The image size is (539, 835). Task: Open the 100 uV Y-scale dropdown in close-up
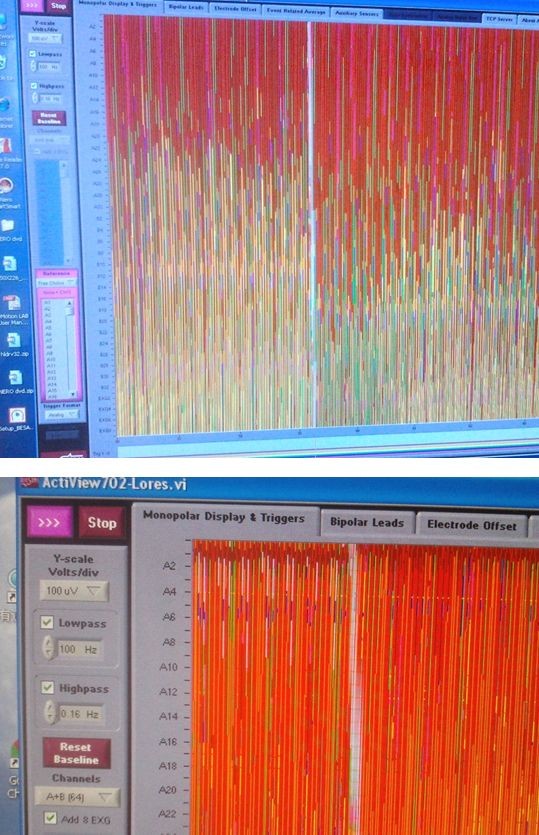(x=74, y=591)
